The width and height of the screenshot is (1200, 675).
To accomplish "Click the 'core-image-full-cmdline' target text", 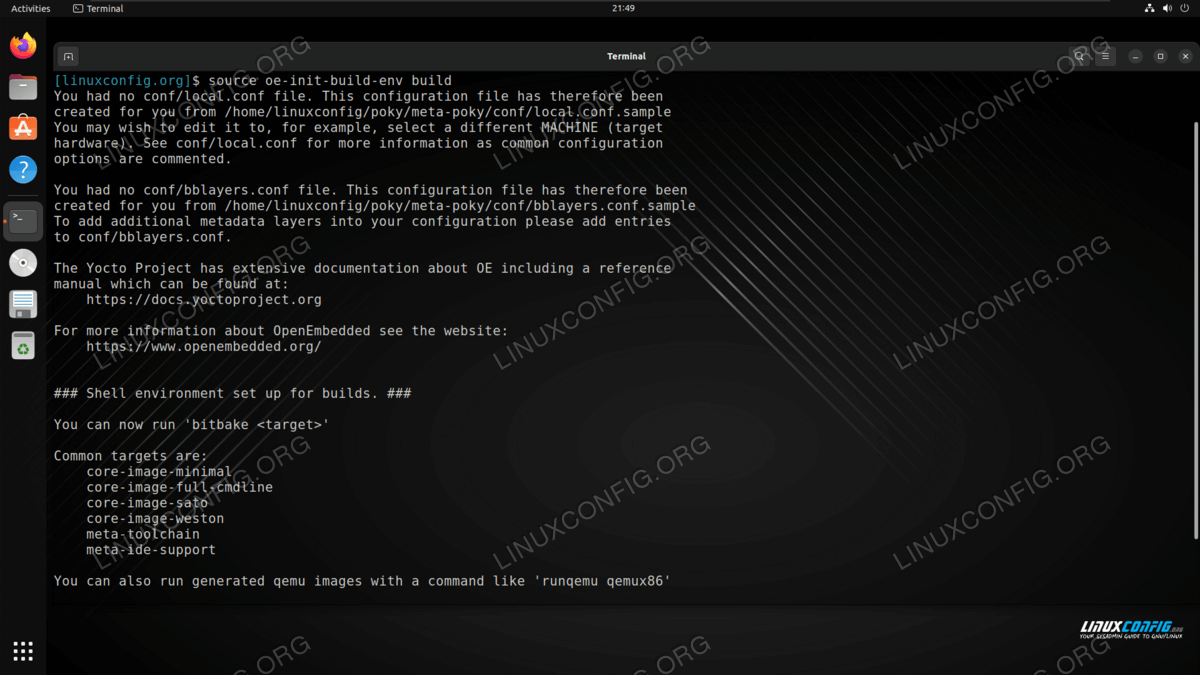I will (x=180, y=487).
